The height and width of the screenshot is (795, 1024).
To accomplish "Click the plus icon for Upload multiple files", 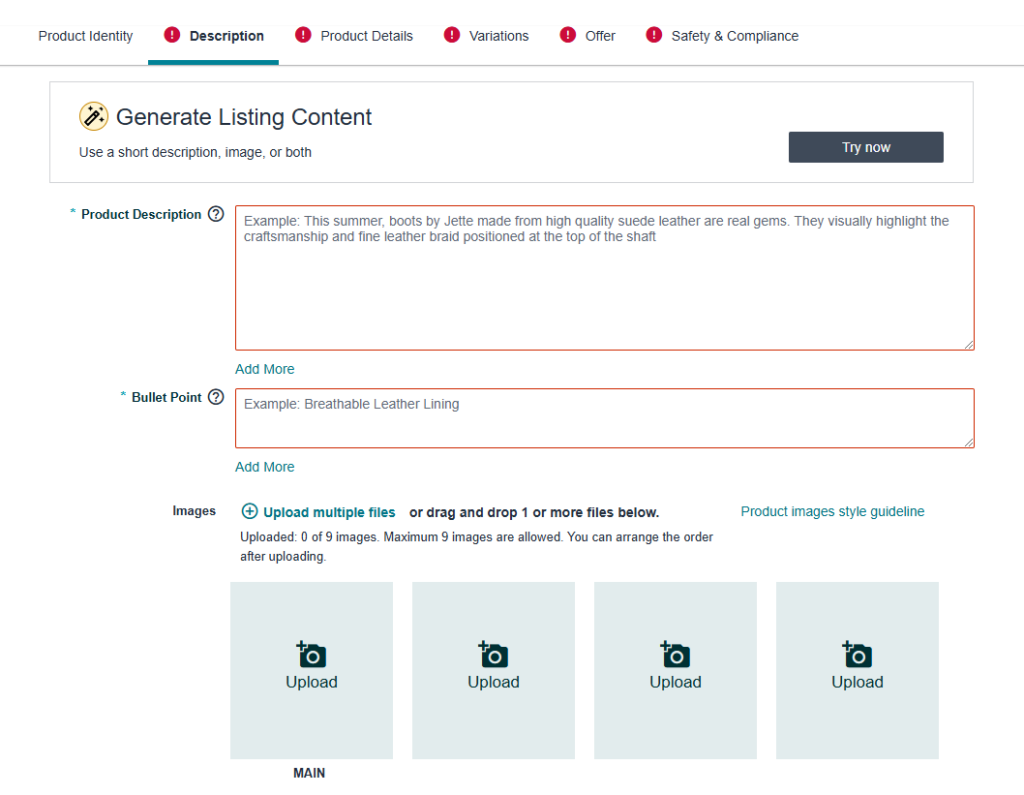I will 250,512.
